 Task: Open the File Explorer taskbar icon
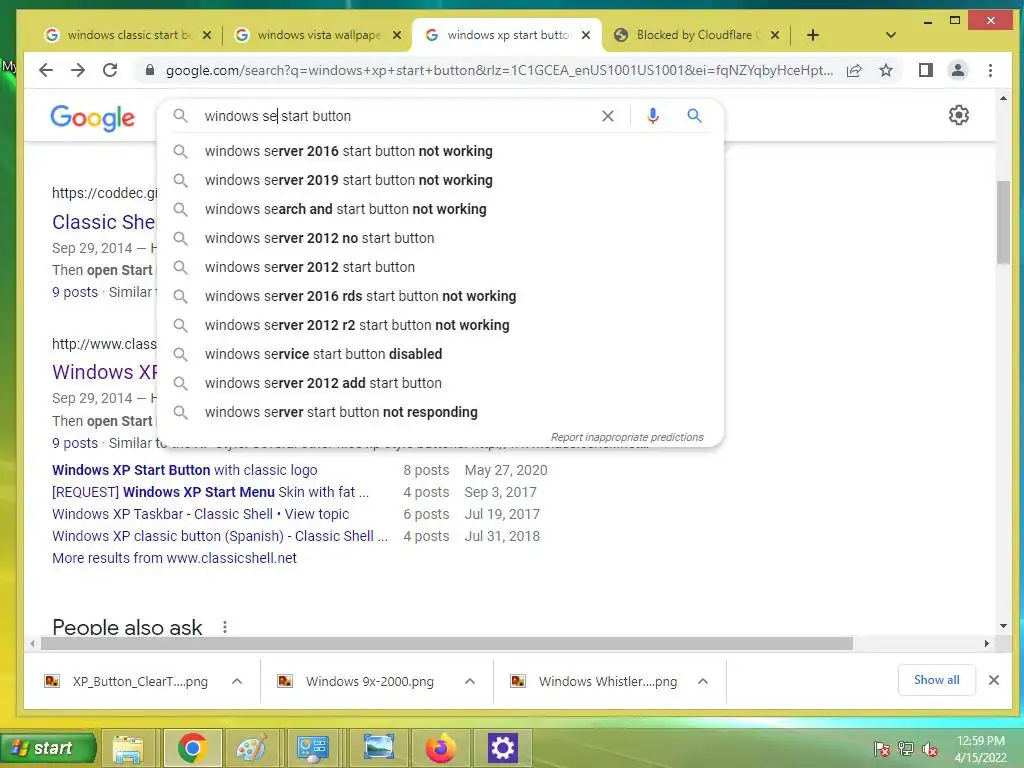[x=128, y=748]
